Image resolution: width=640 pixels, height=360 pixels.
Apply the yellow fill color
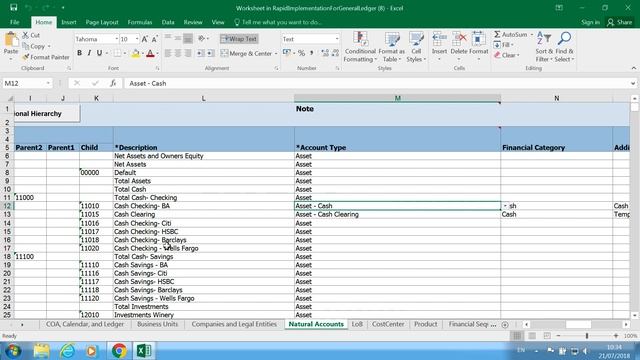[x=136, y=53]
